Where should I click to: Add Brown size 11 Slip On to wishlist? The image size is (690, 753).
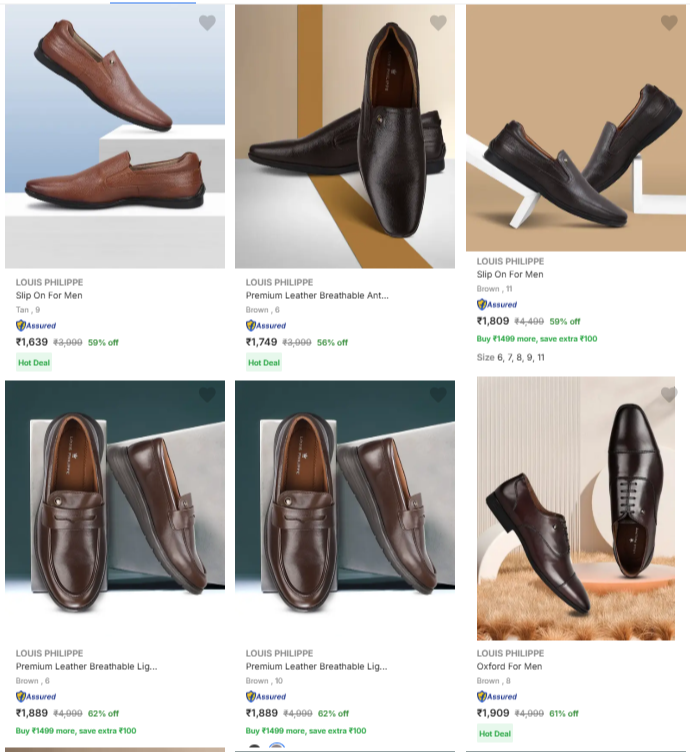(x=669, y=23)
